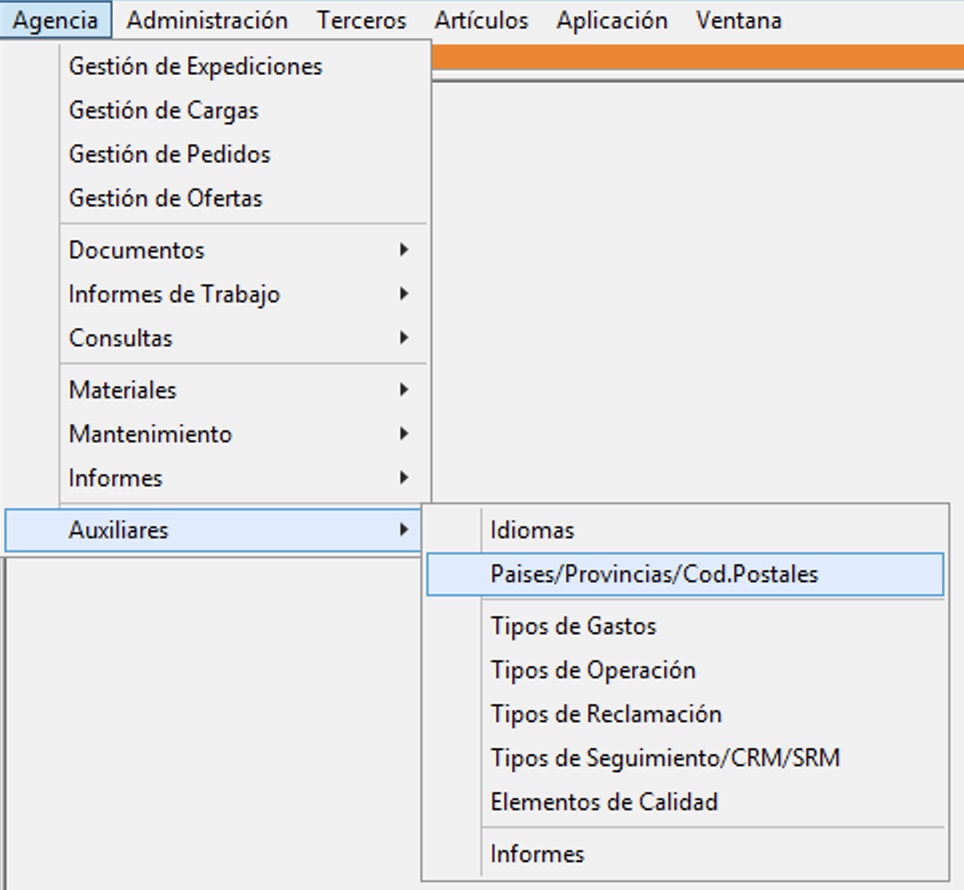The height and width of the screenshot is (890, 964).
Task: Click Elementos de Calidad
Action: pos(604,803)
